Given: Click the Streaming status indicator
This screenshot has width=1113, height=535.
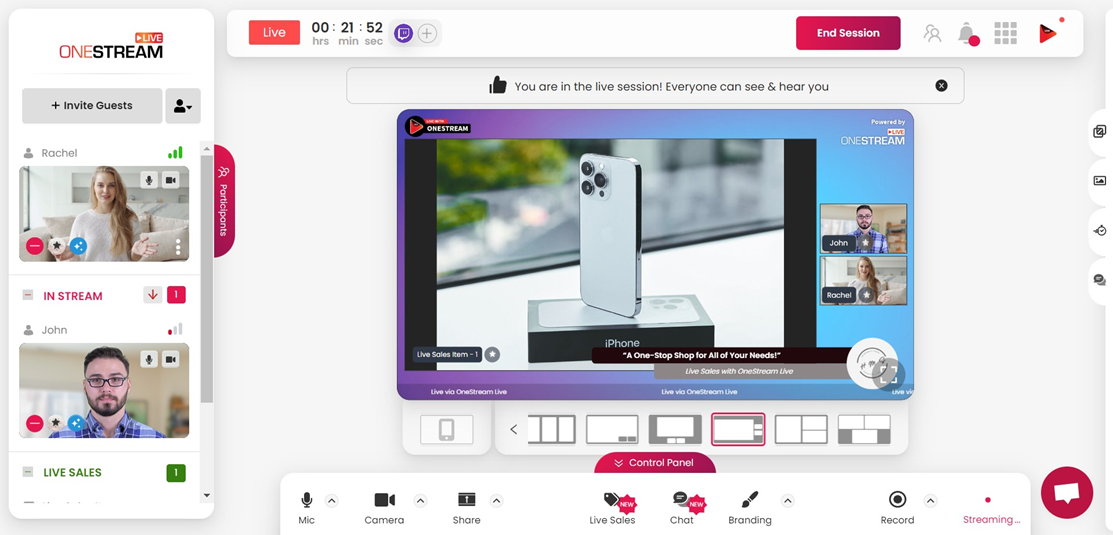Looking at the screenshot, I should coord(991,509).
